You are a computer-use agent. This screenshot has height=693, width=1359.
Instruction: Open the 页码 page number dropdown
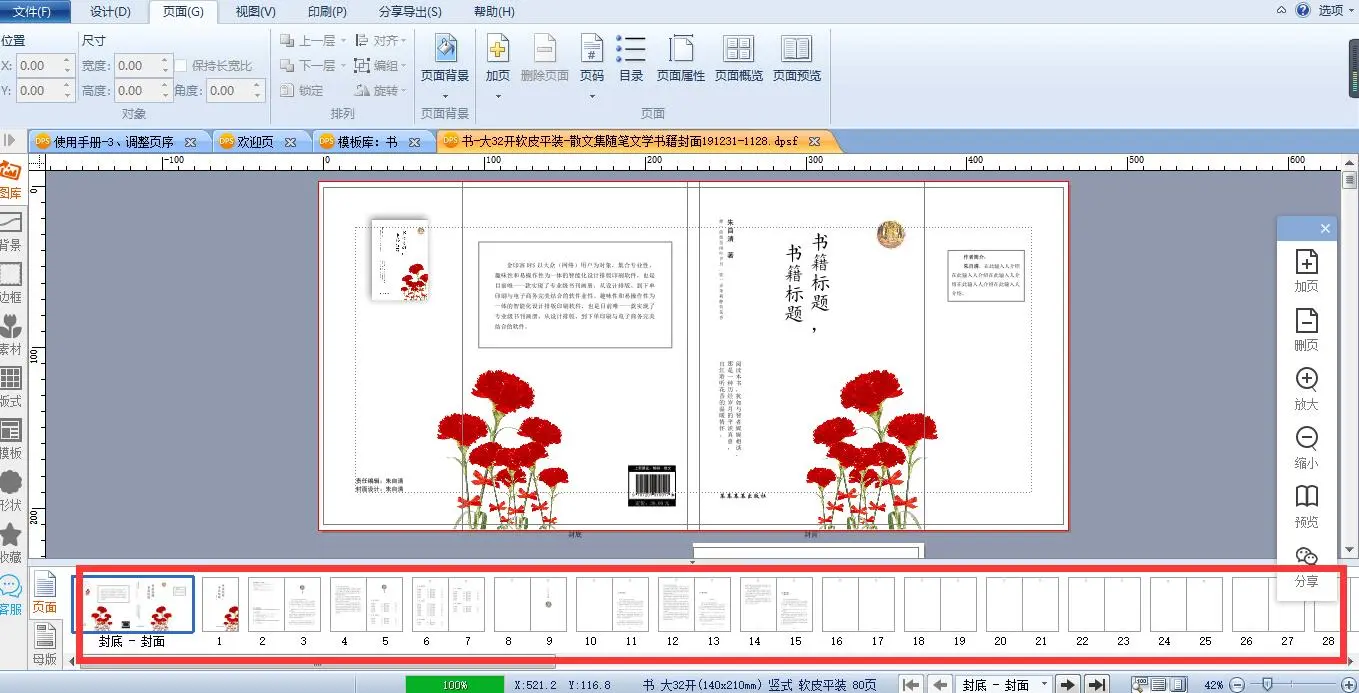pyautogui.click(x=592, y=97)
